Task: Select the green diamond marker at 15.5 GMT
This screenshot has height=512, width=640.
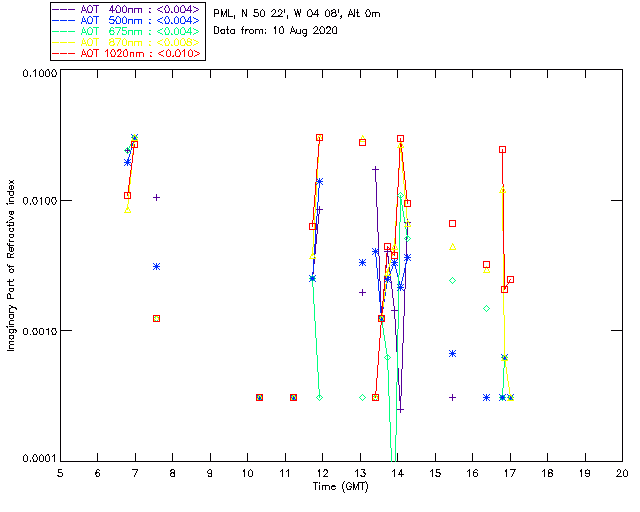Action: (x=452, y=280)
